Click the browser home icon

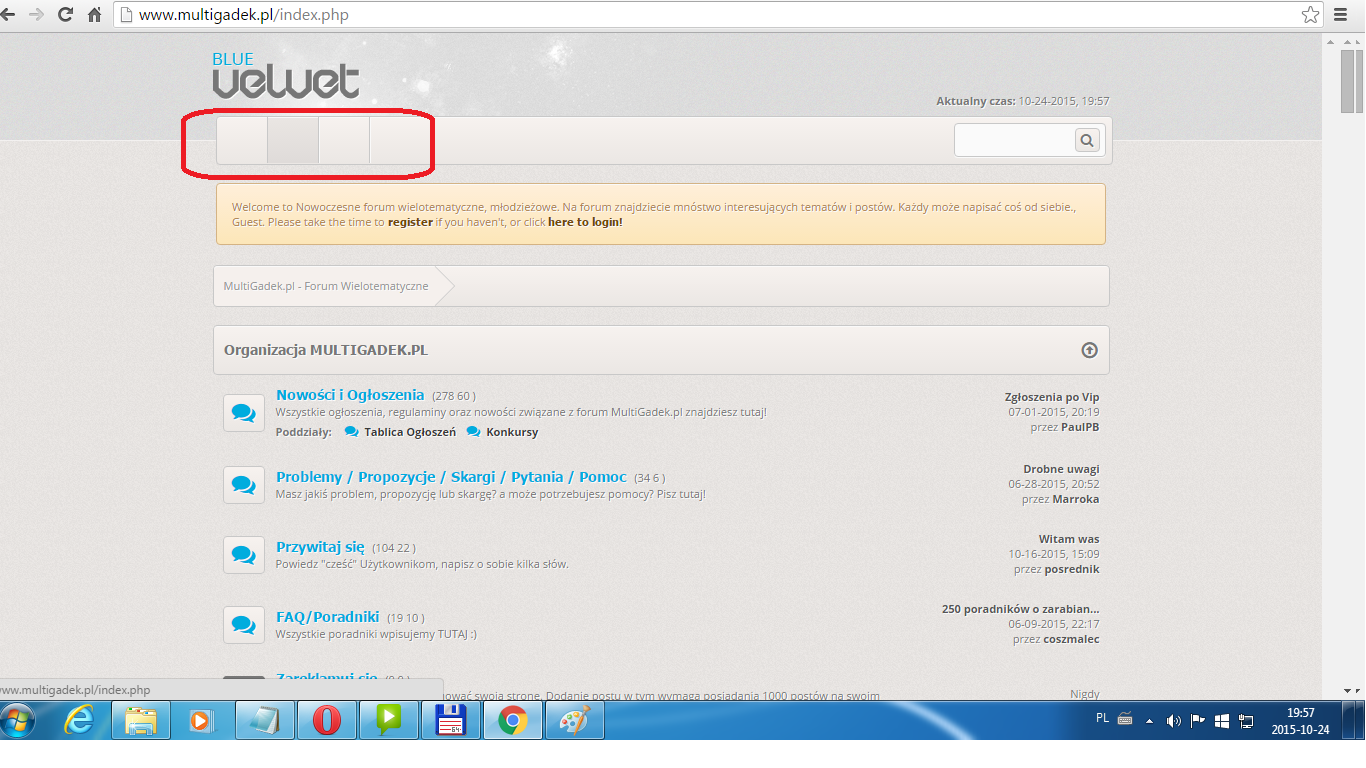click(x=95, y=14)
